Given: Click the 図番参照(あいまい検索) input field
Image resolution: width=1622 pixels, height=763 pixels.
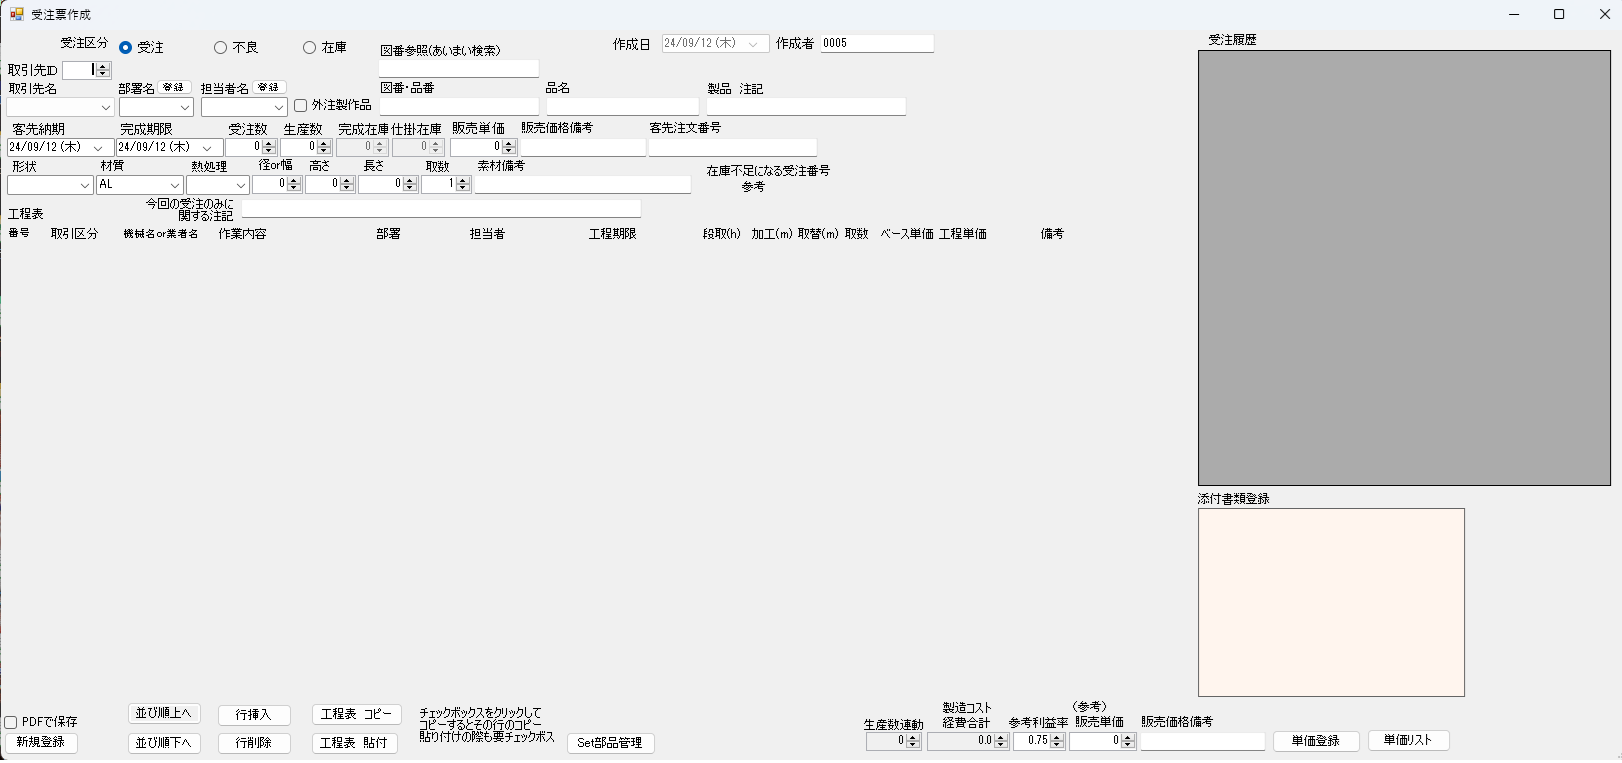Looking at the screenshot, I should pos(459,68).
